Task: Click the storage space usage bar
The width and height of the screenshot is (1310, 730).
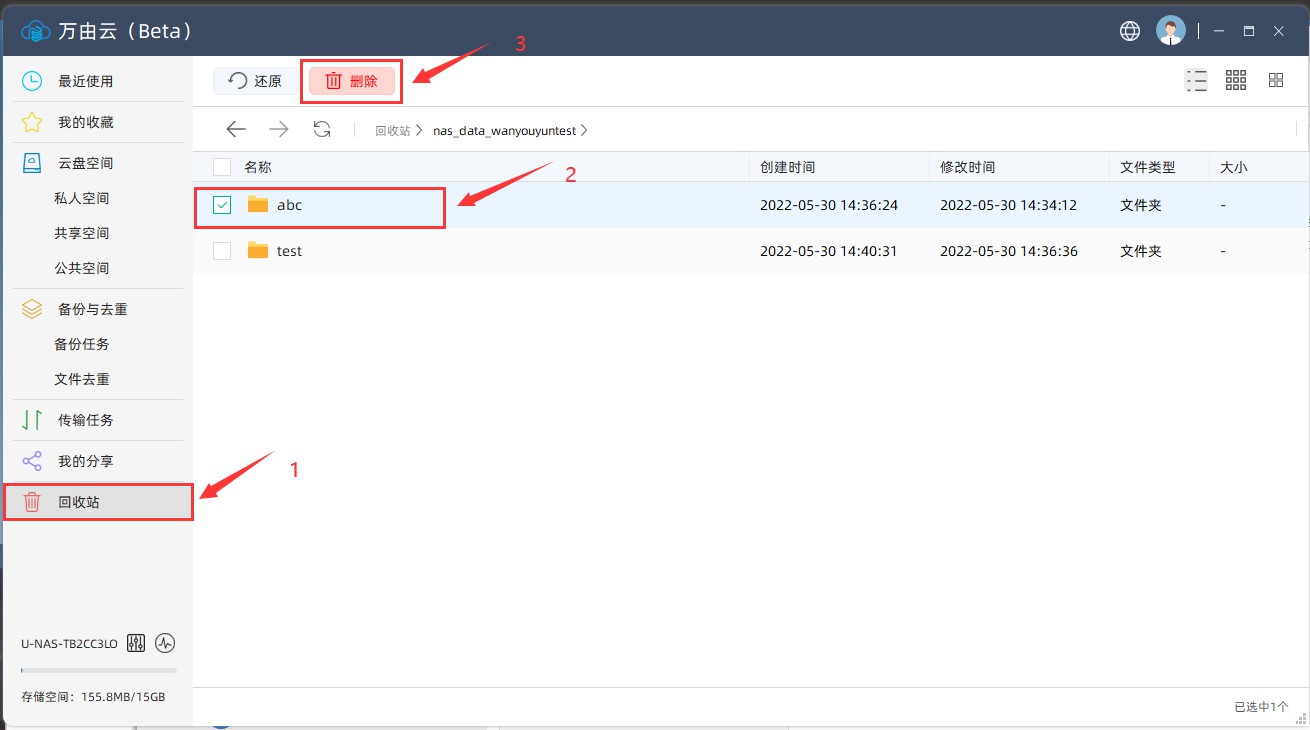Action: click(x=98, y=670)
